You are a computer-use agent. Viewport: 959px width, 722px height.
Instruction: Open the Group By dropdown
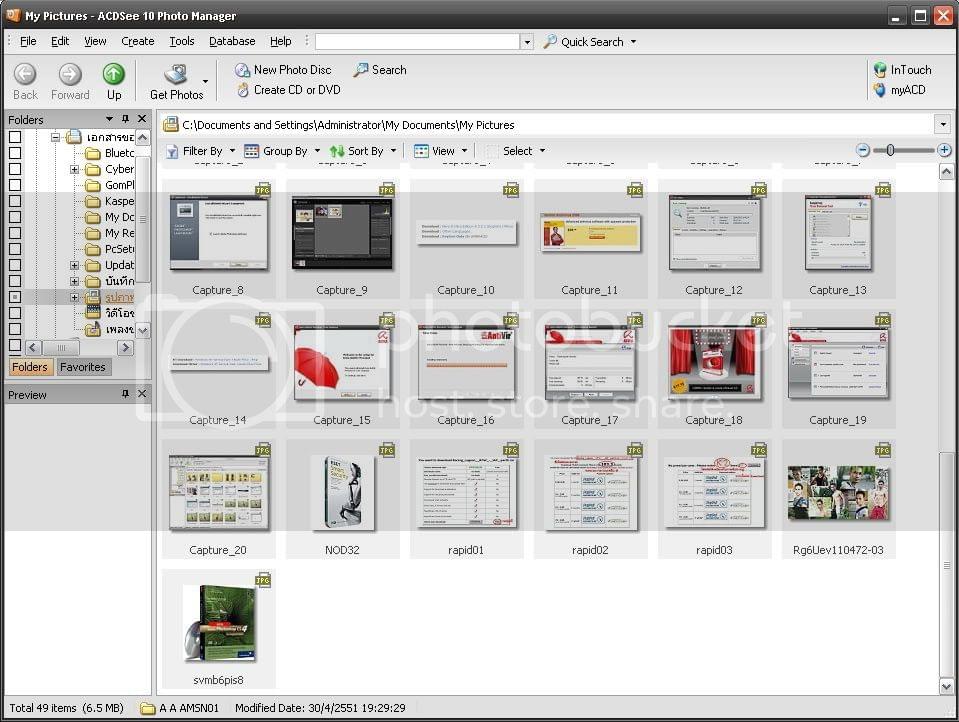pyautogui.click(x=317, y=151)
